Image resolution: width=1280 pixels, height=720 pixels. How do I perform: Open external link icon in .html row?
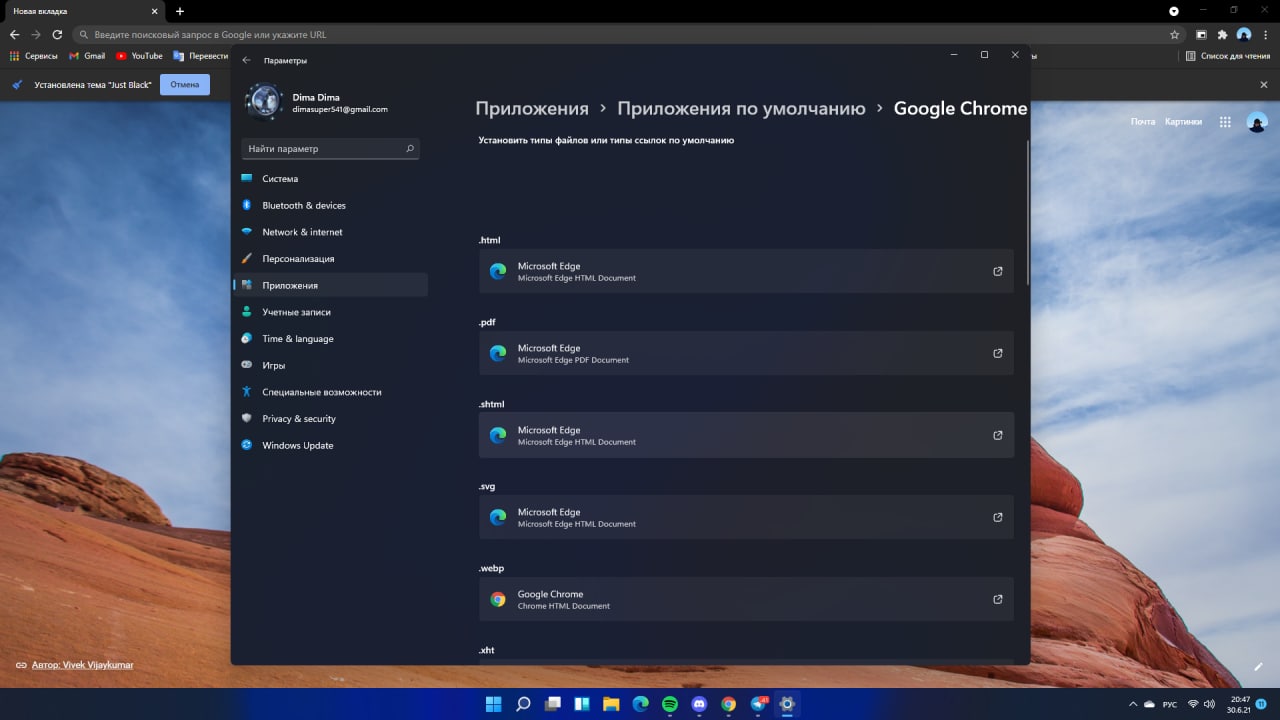pos(997,271)
